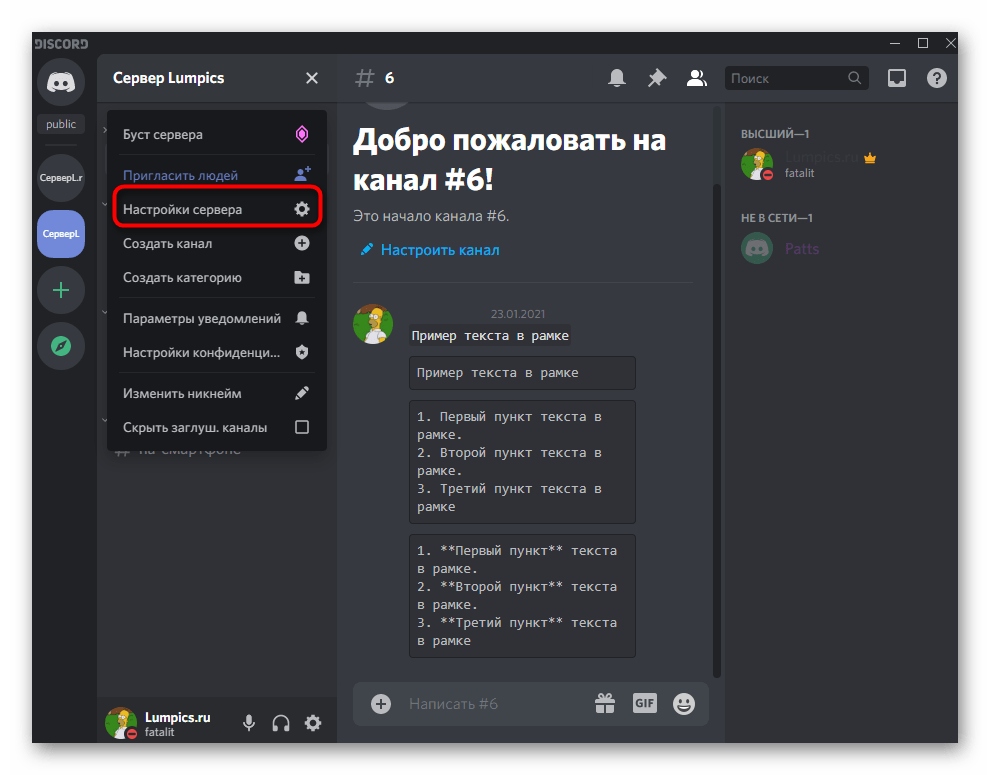Open server discovery compass icon
This screenshot has width=990, height=775.
pos(61,346)
